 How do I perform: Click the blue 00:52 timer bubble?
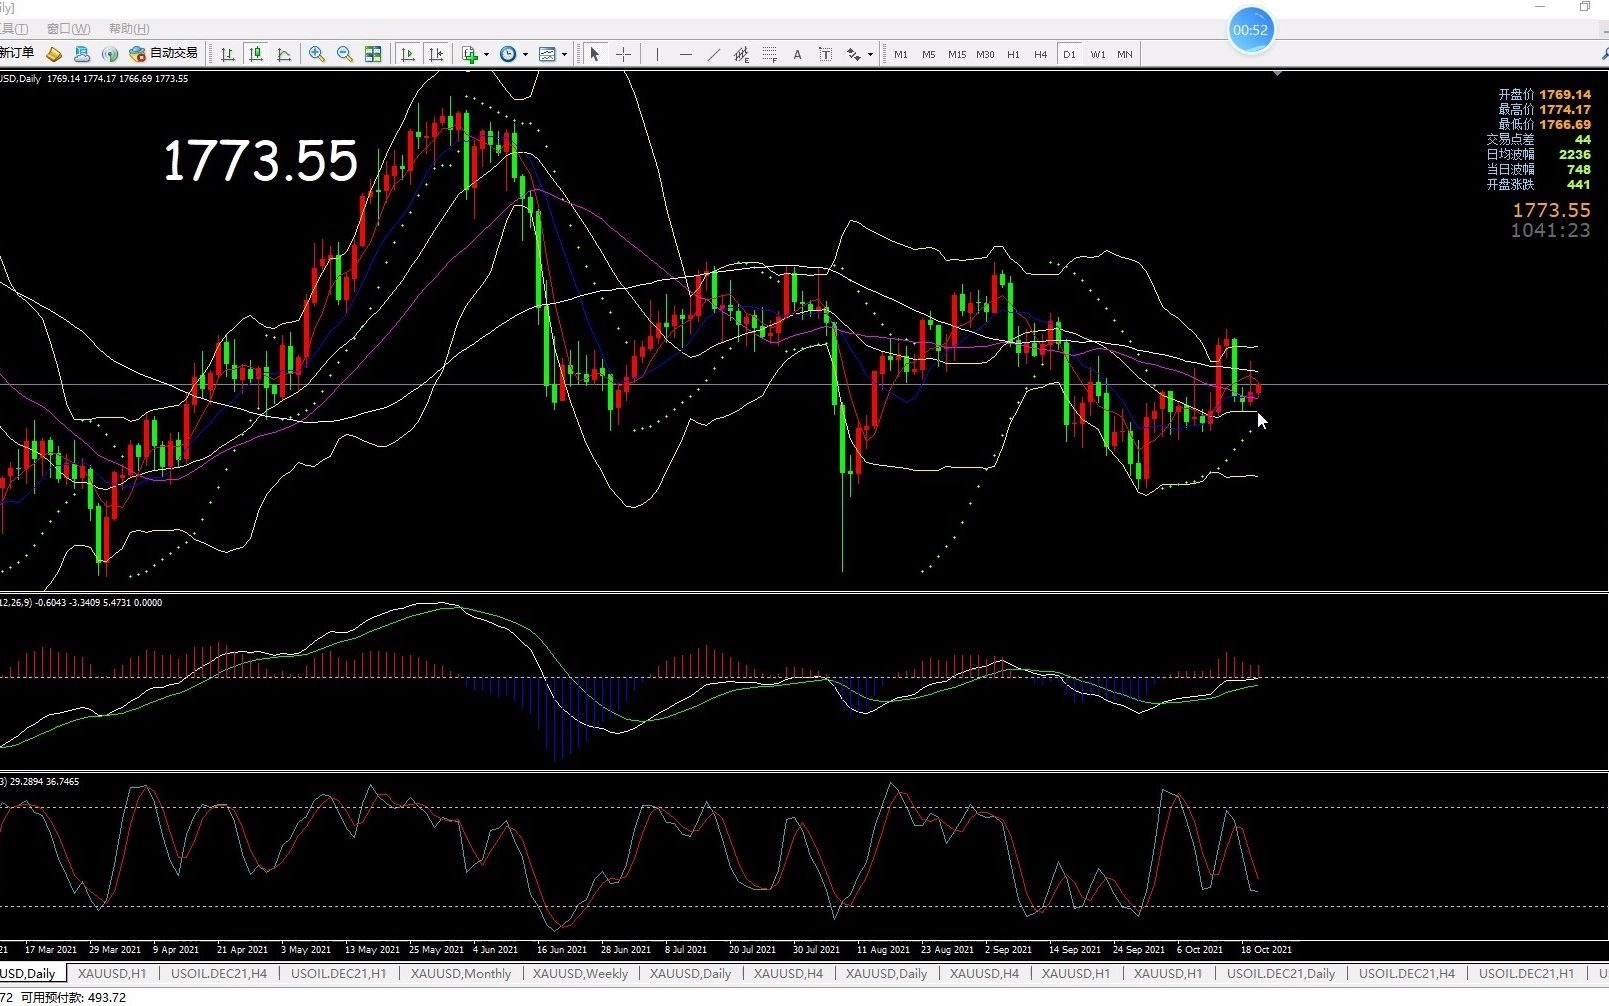(1250, 30)
